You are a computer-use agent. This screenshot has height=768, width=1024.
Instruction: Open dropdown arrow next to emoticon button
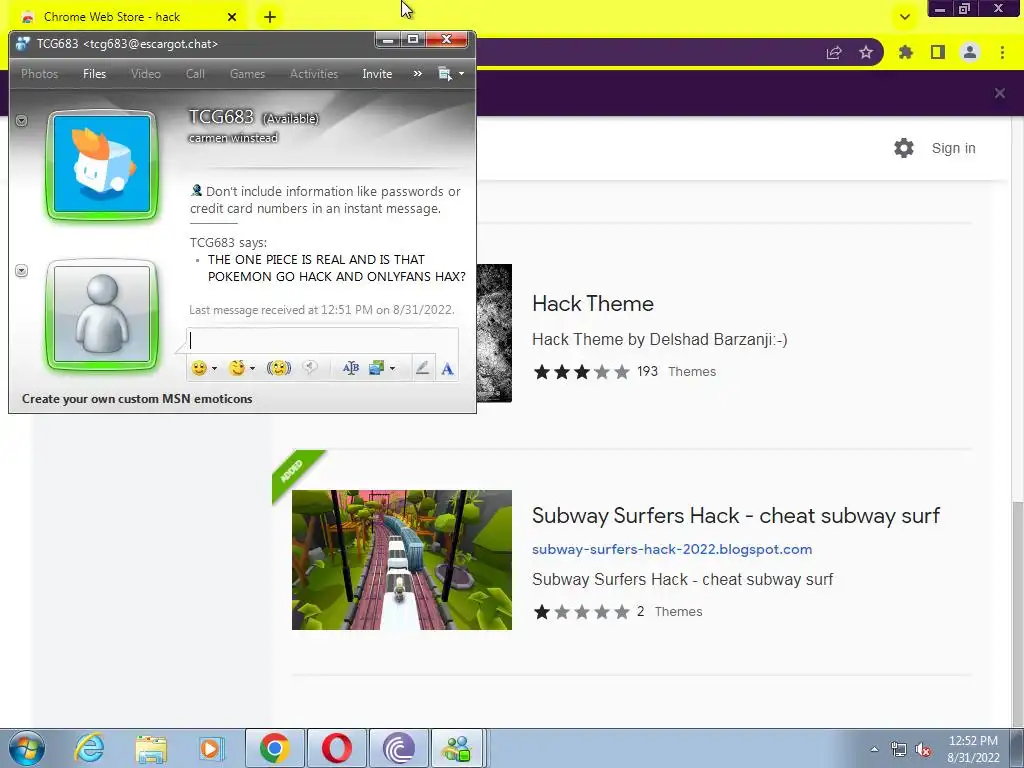click(214, 369)
